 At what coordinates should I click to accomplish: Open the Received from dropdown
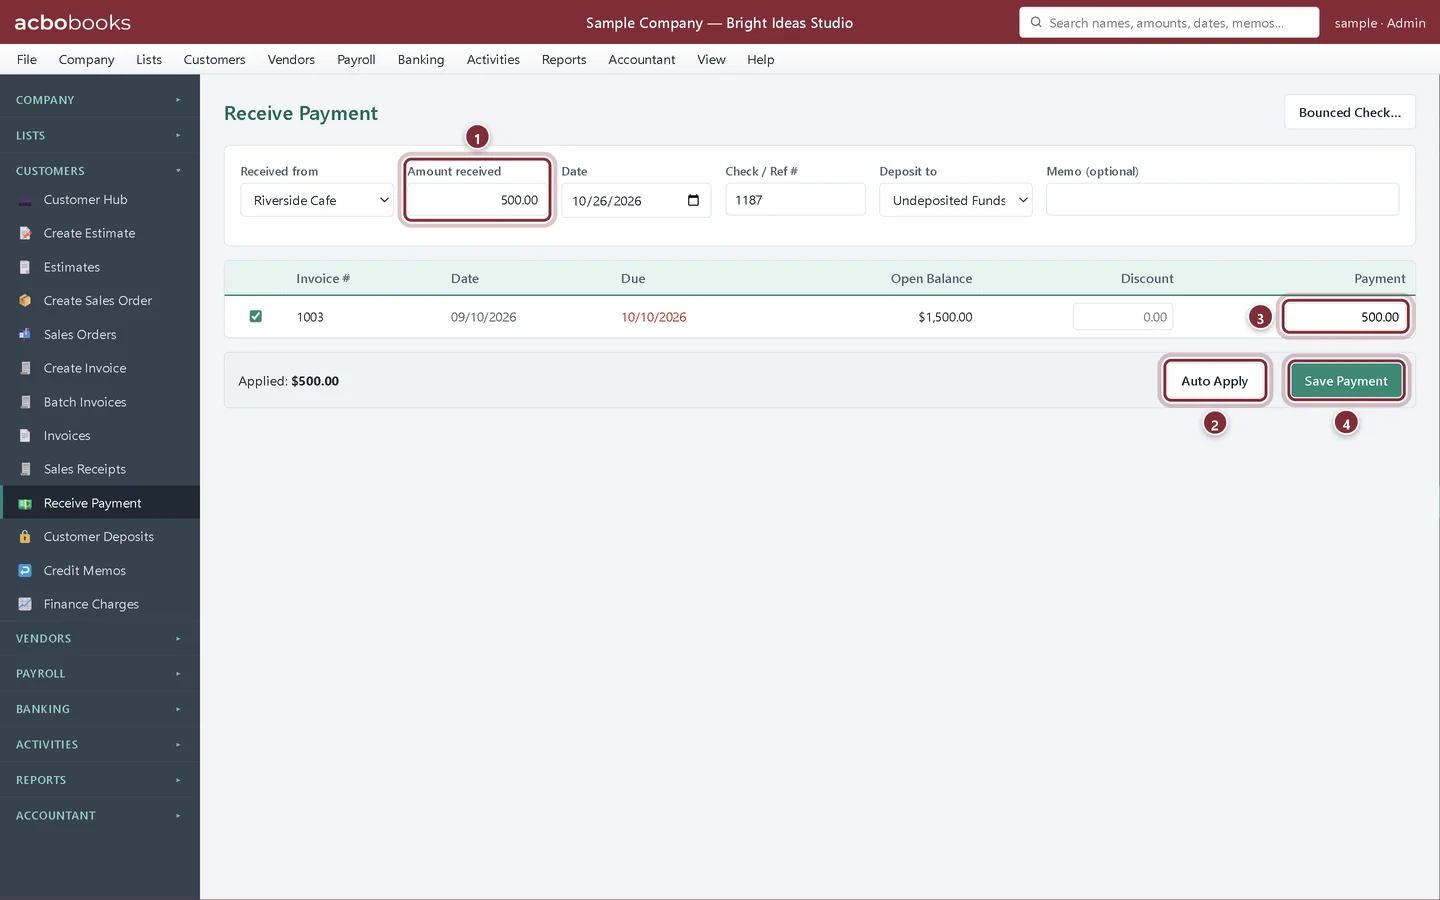(317, 200)
